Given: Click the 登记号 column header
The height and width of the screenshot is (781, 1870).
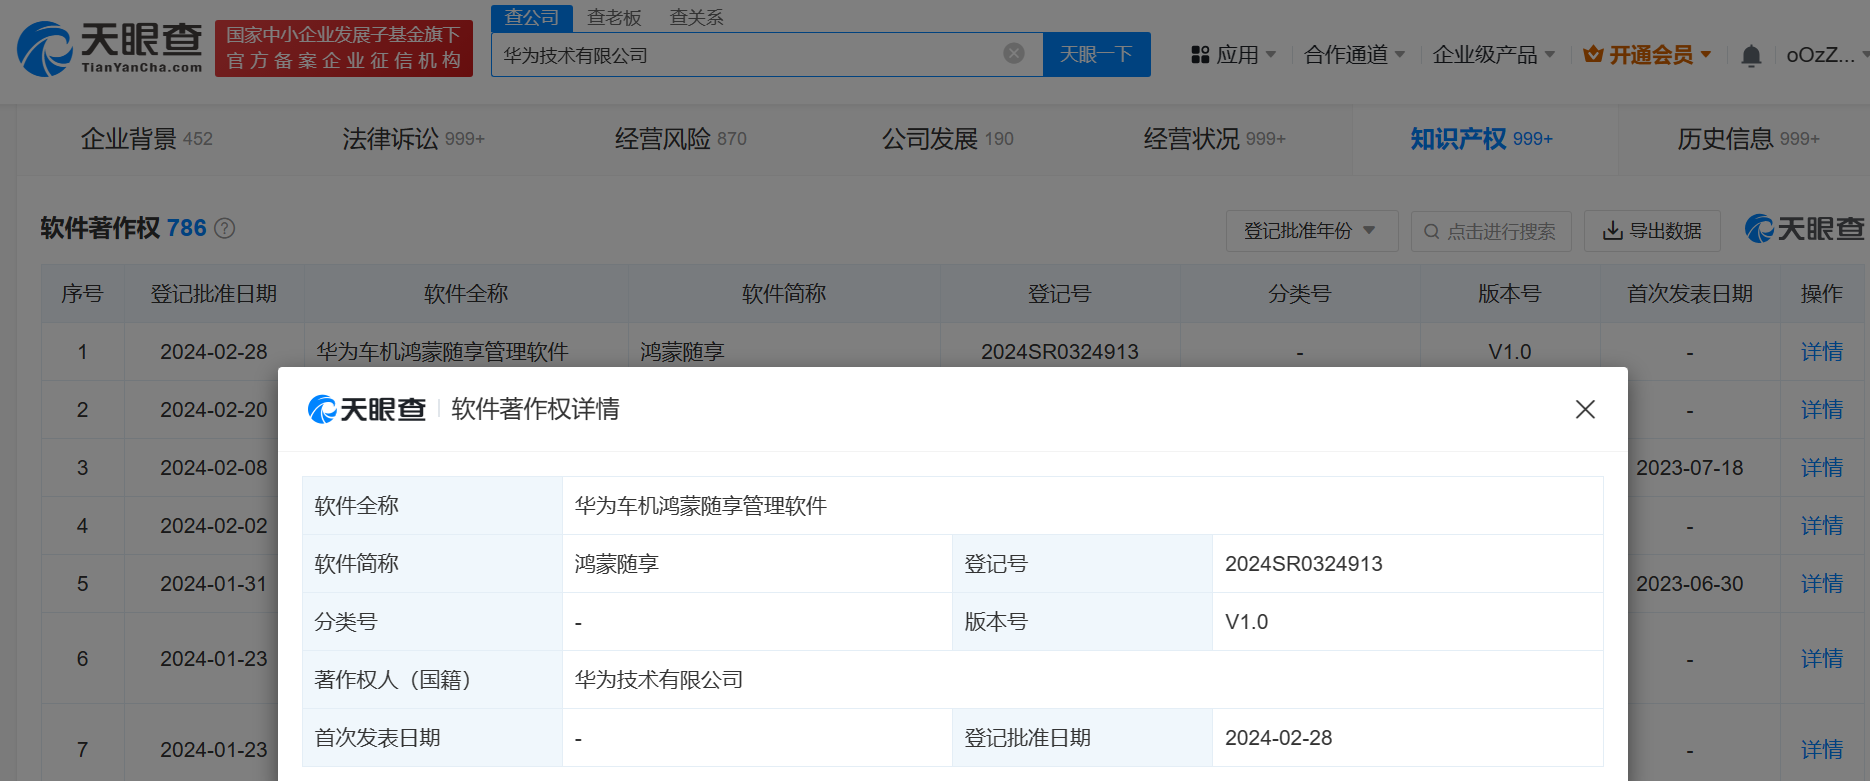Looking at the screenshot, I should 1060,294.
